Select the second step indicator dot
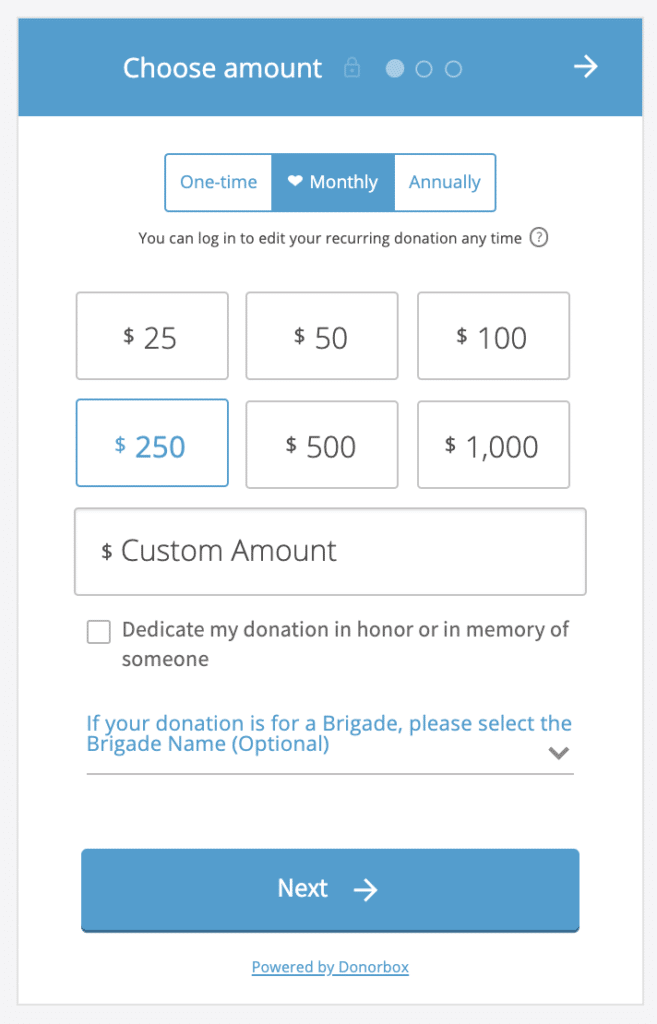The height and width of the screenshot is (1024, 657). [423, 68]
